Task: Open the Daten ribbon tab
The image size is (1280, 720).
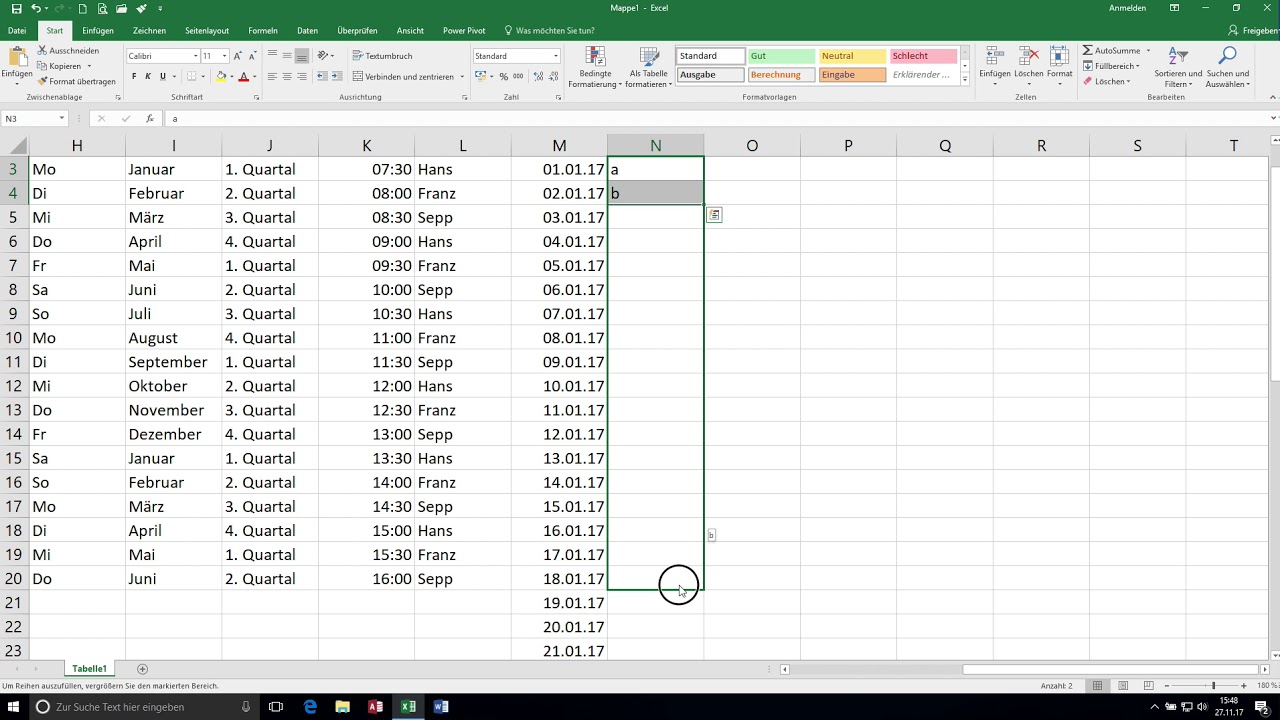Action: click(307, 31)
